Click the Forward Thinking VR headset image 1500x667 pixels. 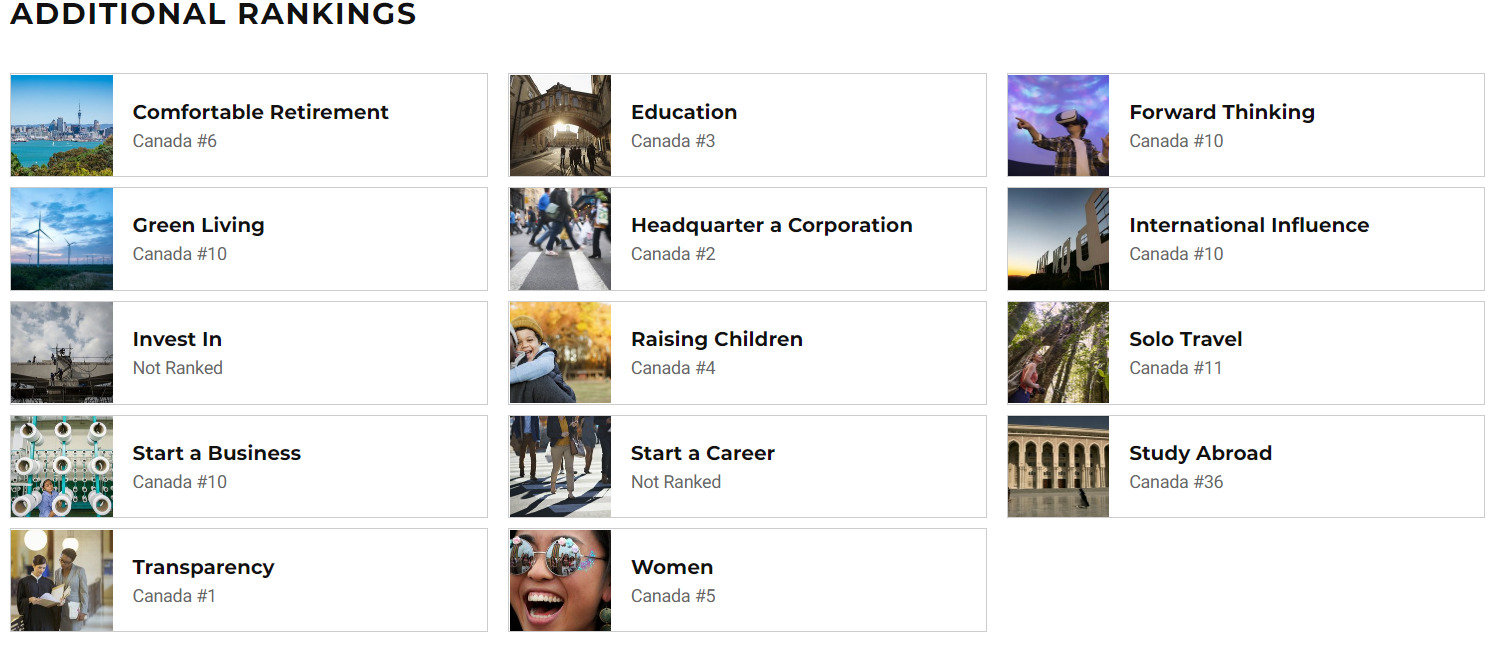(1058, 125)
